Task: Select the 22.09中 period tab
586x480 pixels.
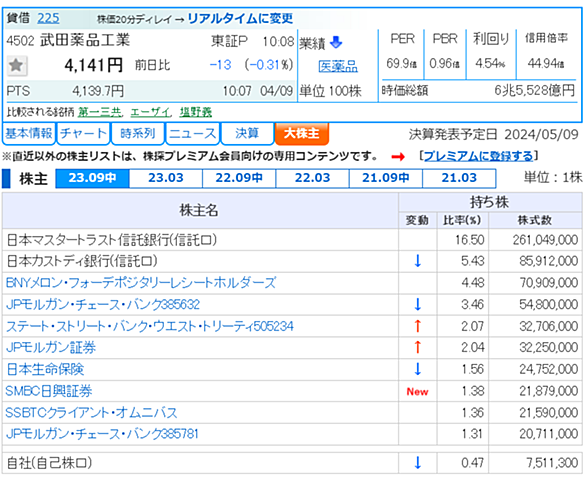Action: click(239, 178)
